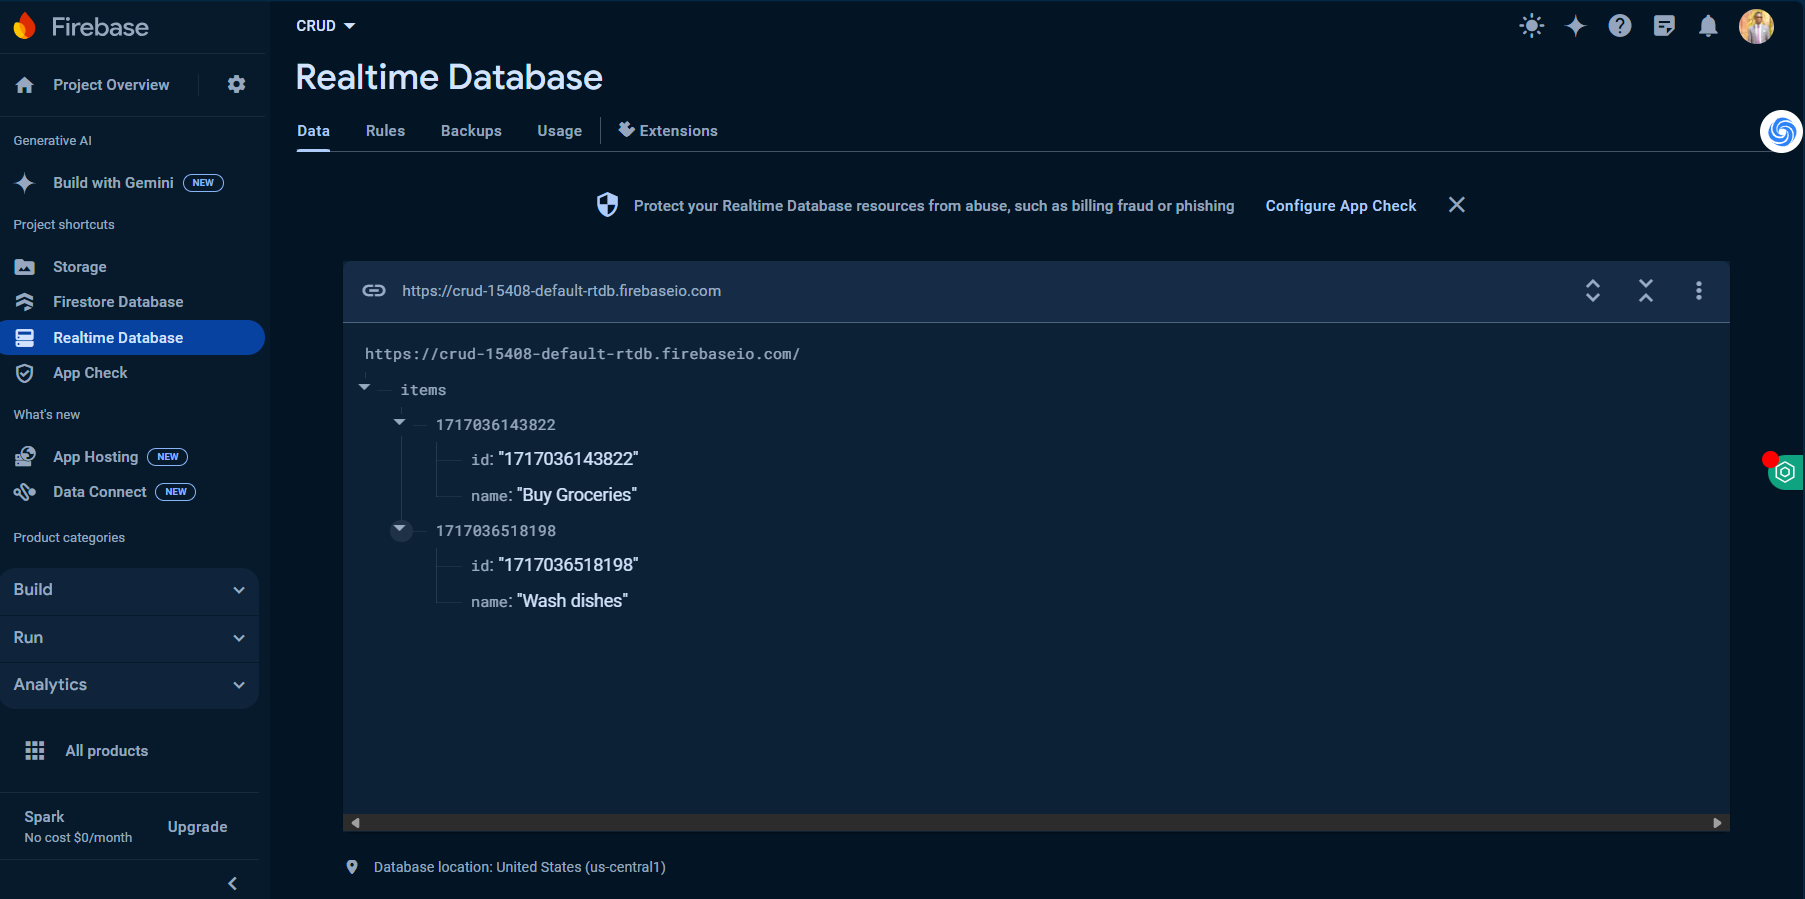Open App Check in sidebar
1805x899 pixels.
point(90,373)
